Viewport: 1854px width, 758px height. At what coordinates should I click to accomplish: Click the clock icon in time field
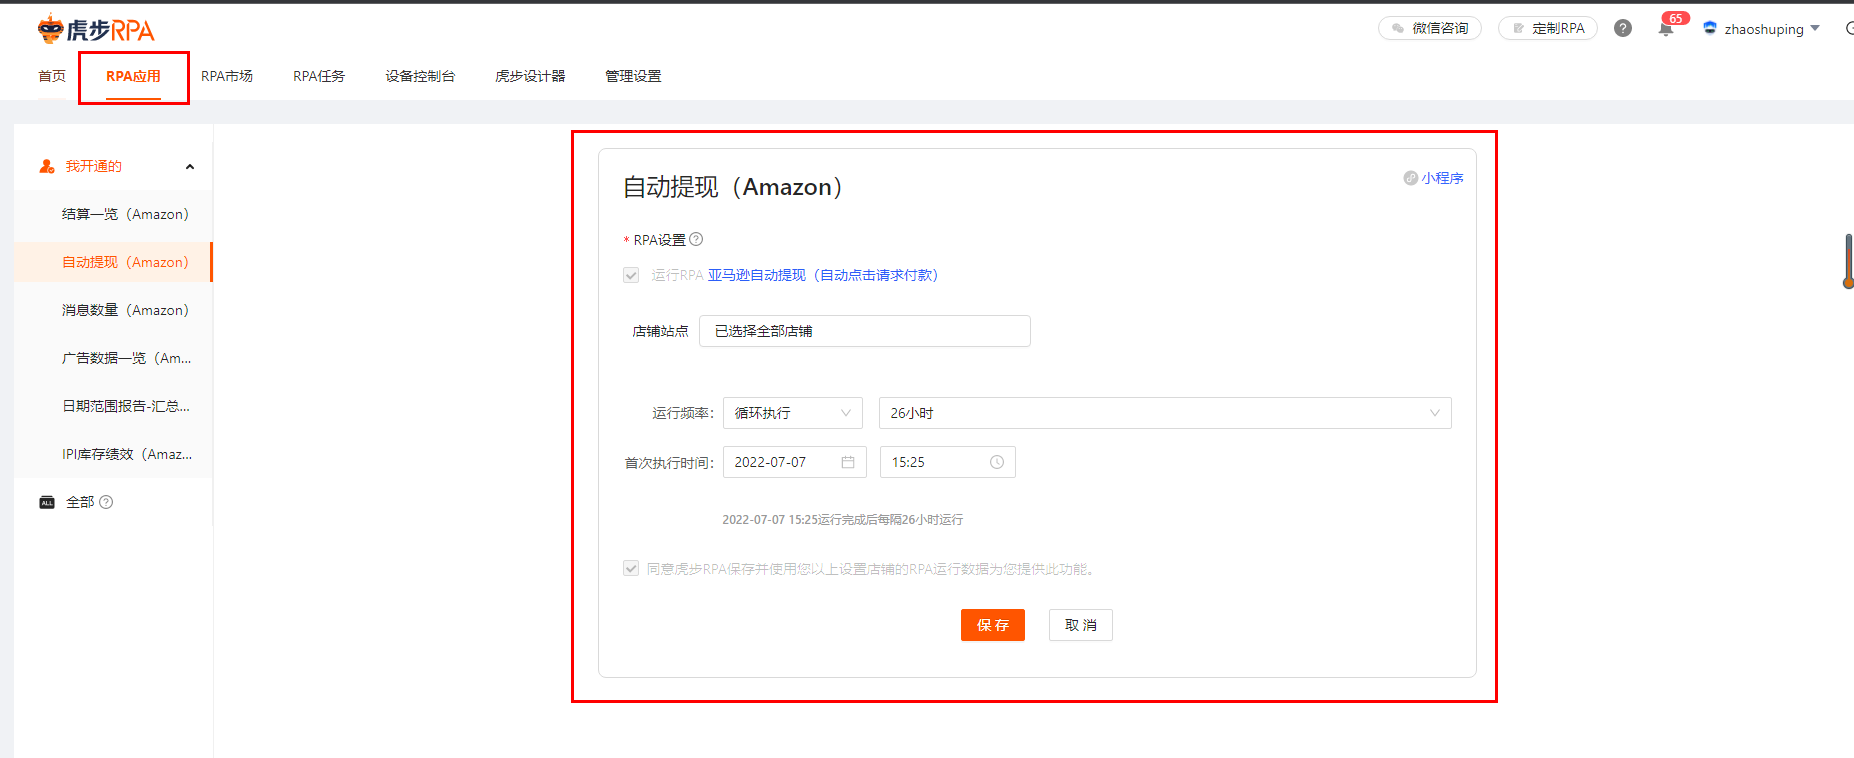click(997, 462)
